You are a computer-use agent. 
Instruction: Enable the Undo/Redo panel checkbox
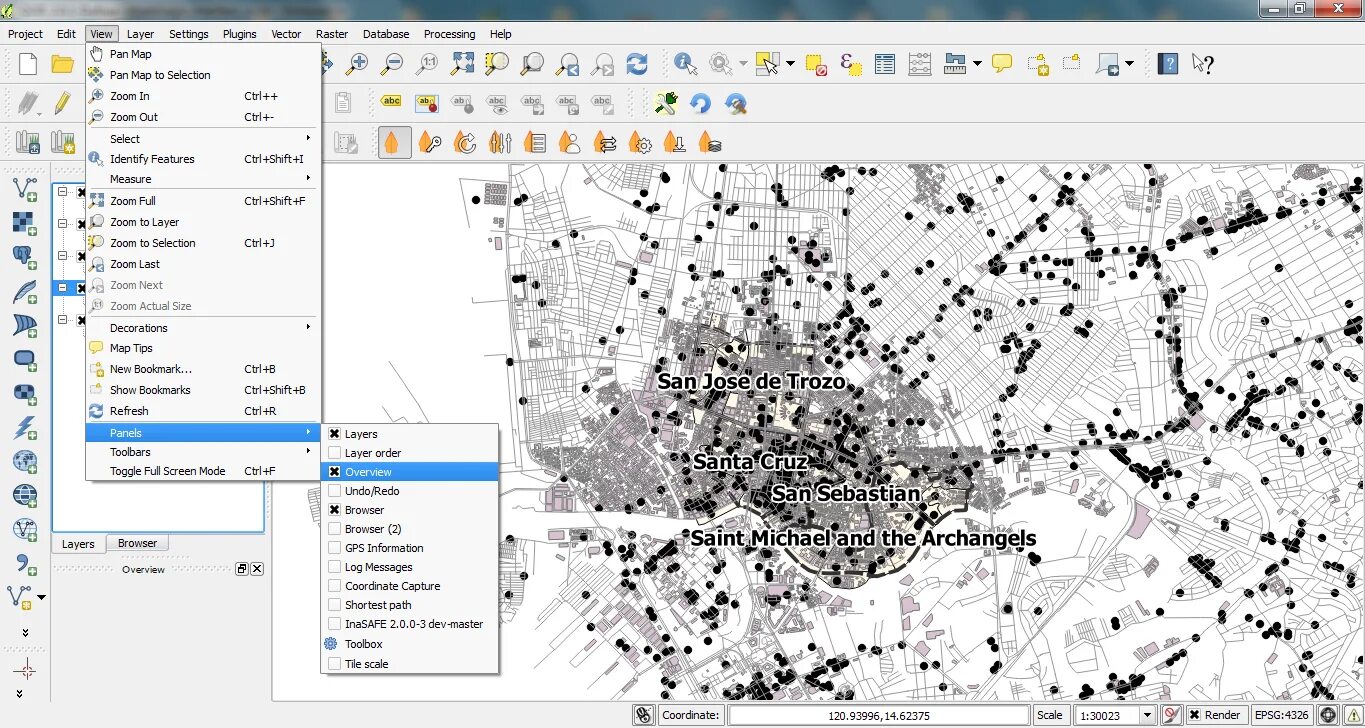[x=335, y=491]
